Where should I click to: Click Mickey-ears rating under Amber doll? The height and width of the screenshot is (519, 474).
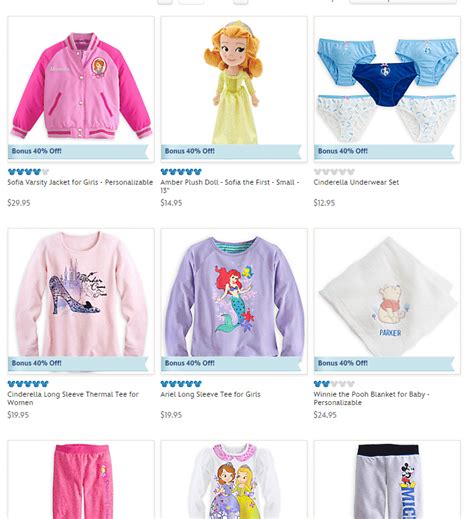pyautogui.click(x=181, y=172)
